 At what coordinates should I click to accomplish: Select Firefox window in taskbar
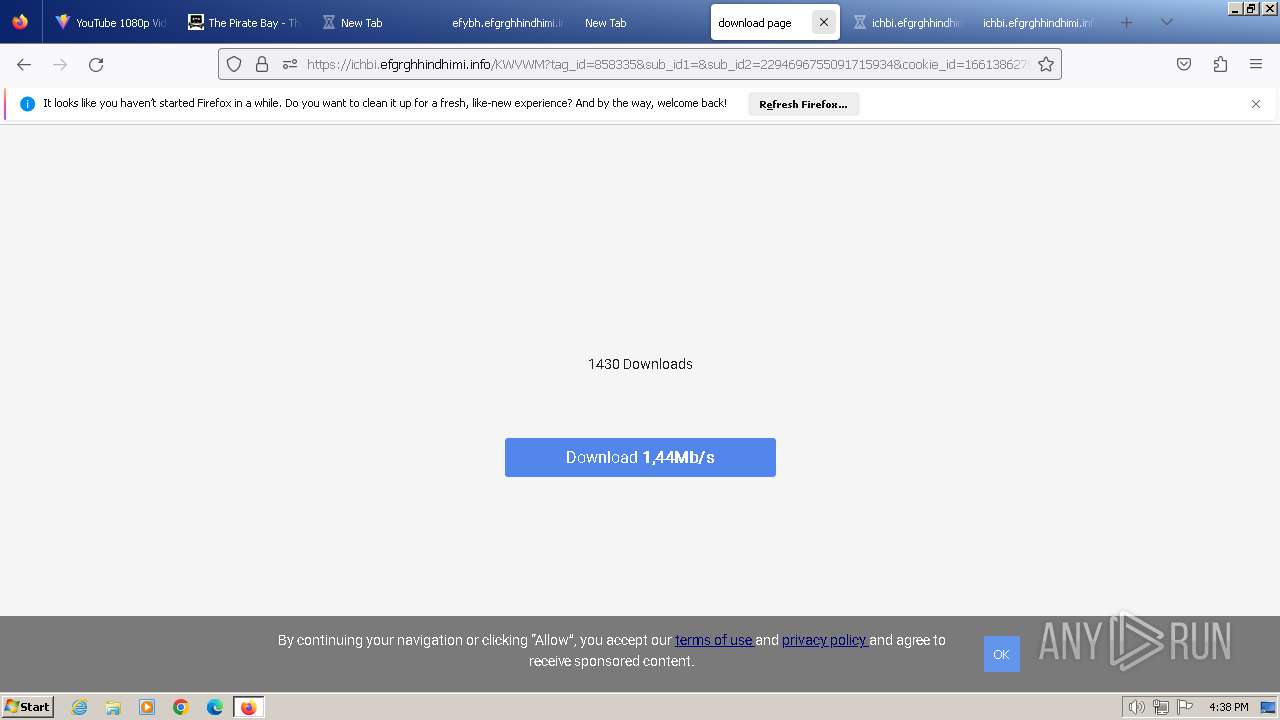(x=248, y=707)
